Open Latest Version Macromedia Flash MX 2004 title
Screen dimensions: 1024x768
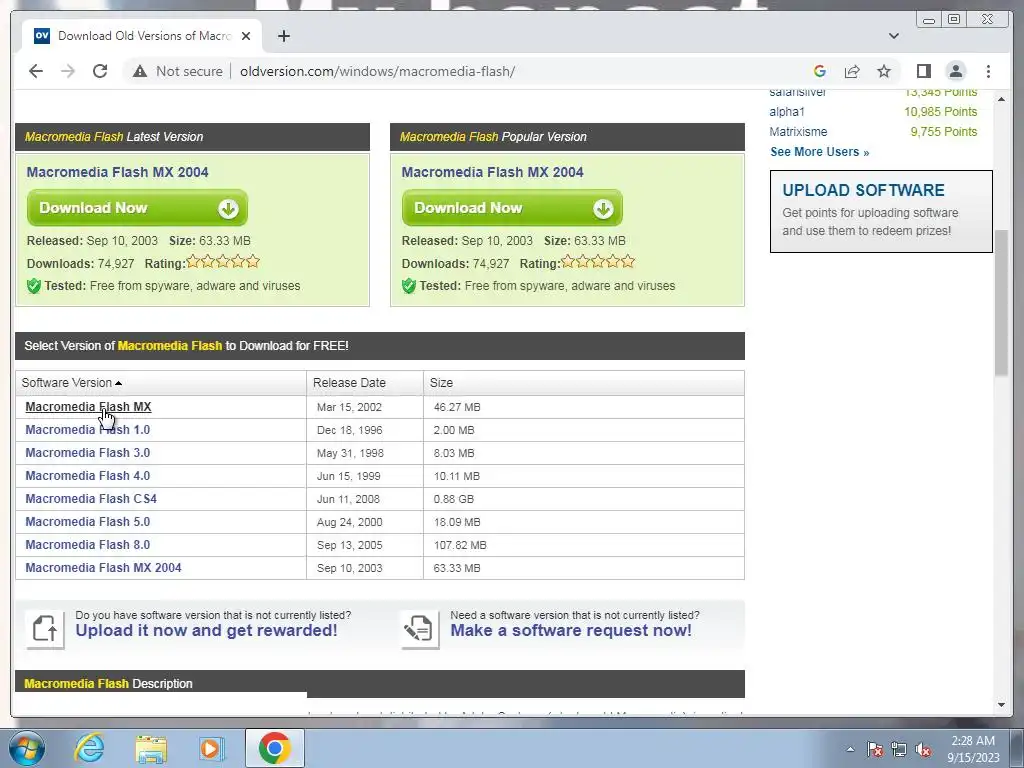[x=118, y=172]
